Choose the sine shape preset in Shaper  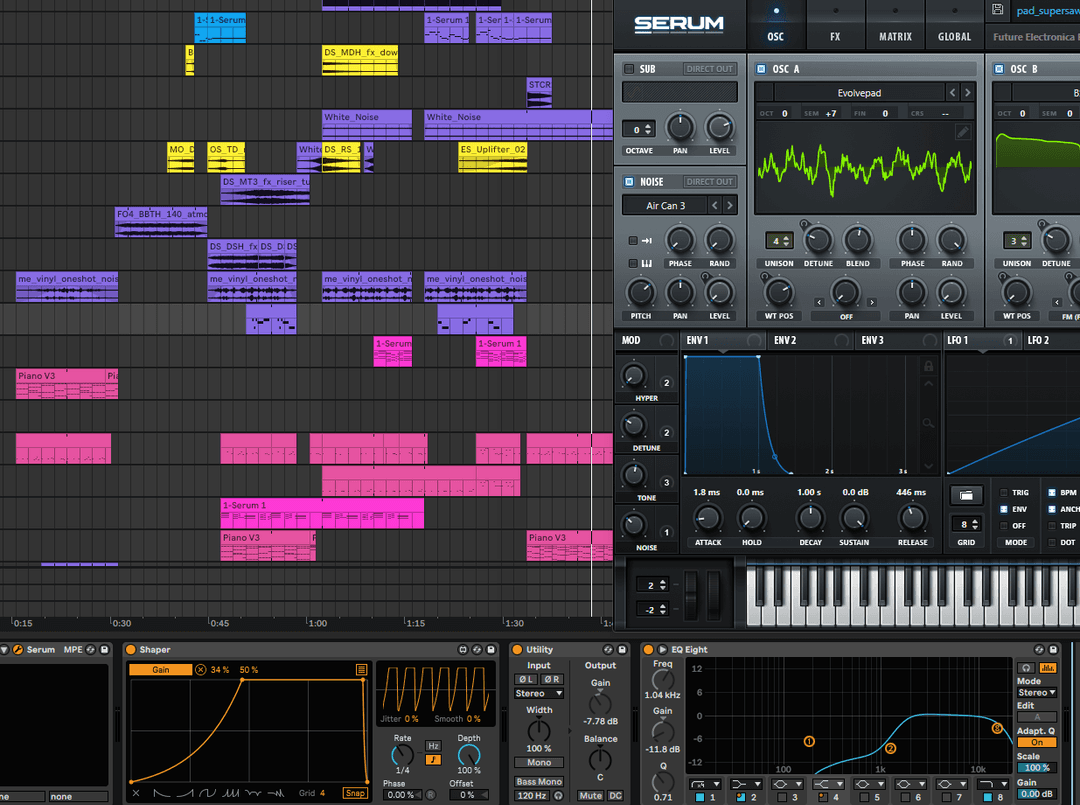(x=207, y=793)
